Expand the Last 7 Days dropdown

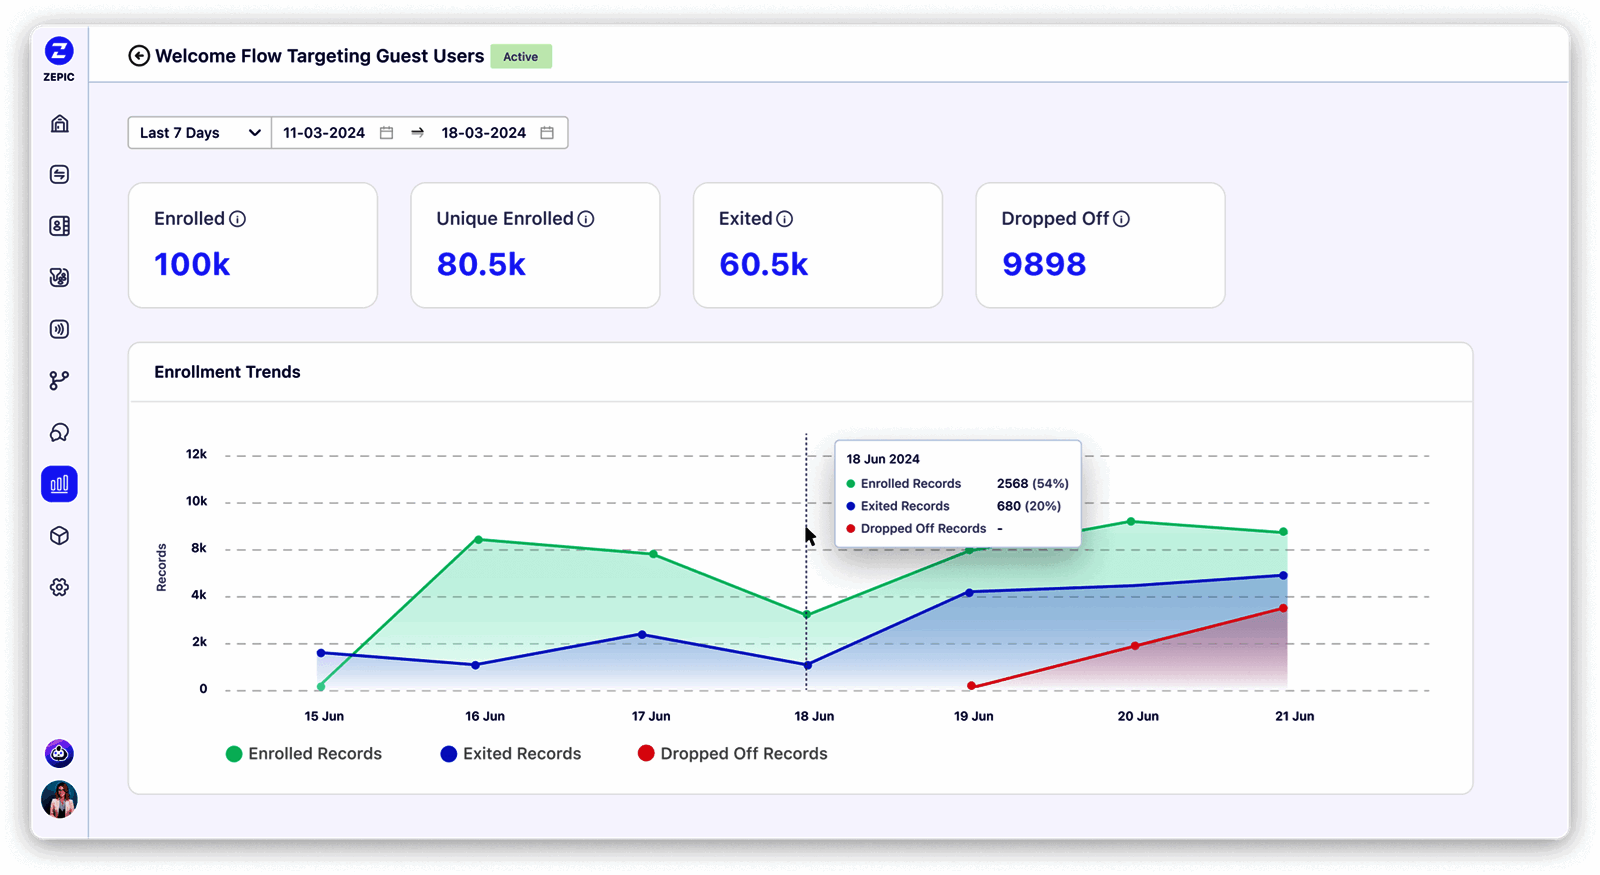pos(200,133)
